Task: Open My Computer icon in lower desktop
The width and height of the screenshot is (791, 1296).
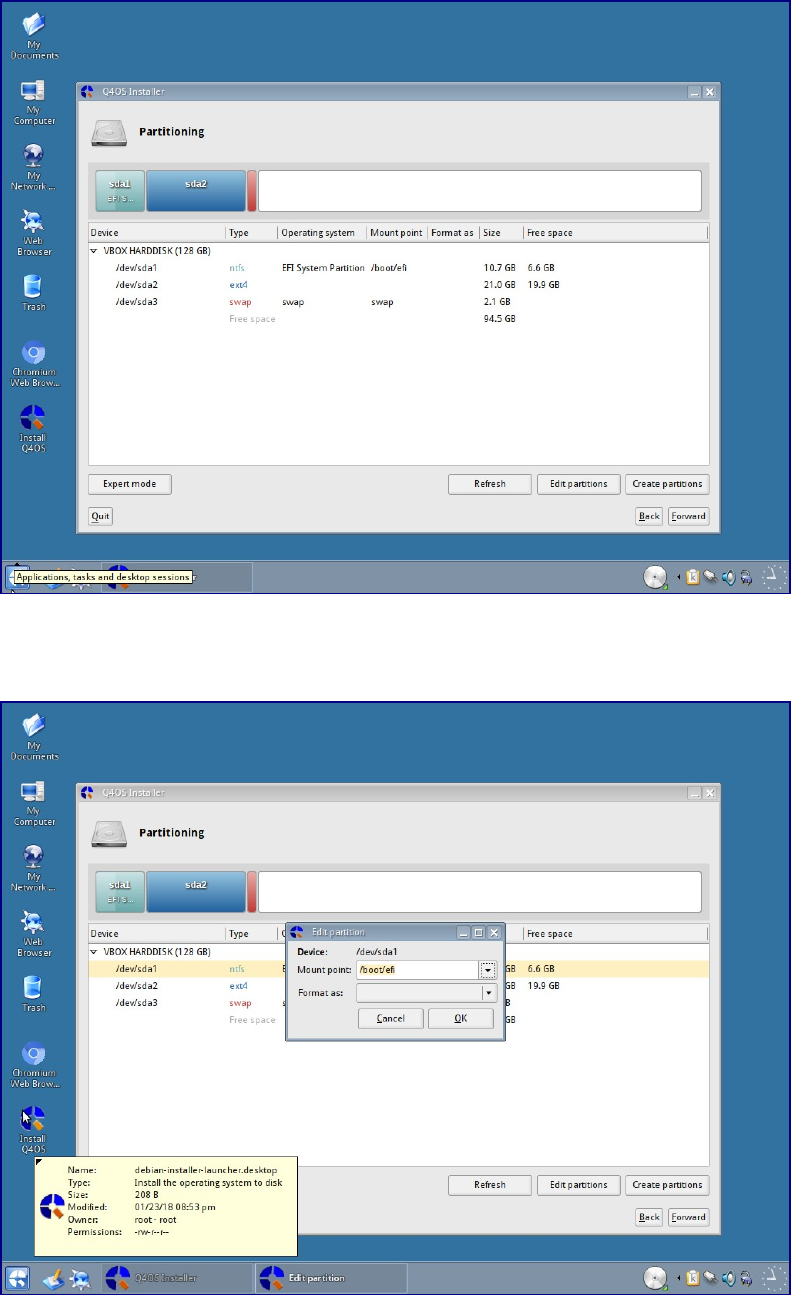Action: click(34, 803)
